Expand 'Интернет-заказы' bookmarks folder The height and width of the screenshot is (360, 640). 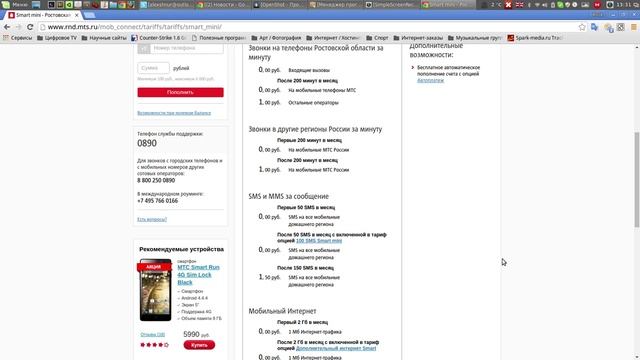[x=418, y=38]
